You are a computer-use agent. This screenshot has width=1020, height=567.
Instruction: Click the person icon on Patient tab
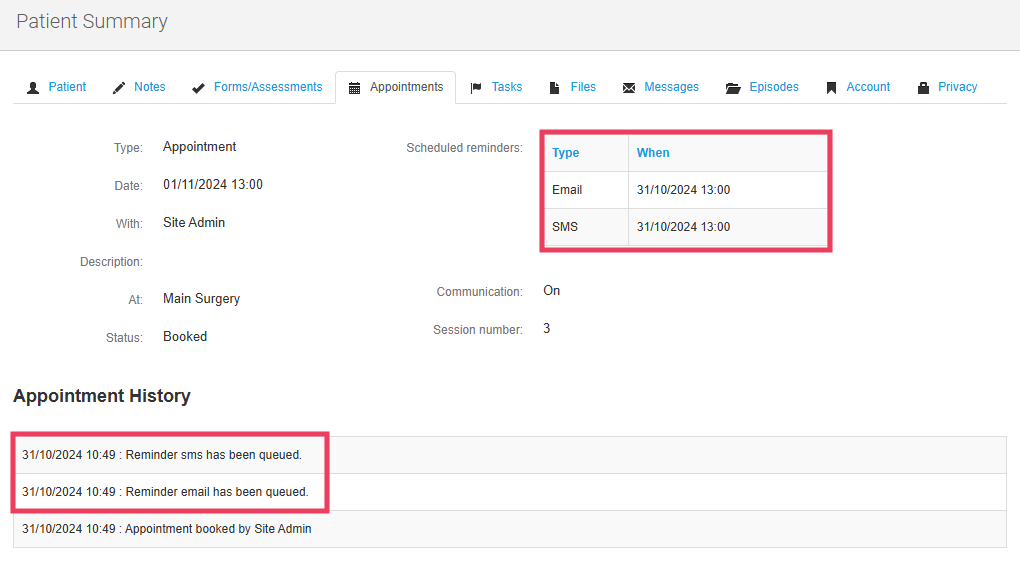coord(33,88)
